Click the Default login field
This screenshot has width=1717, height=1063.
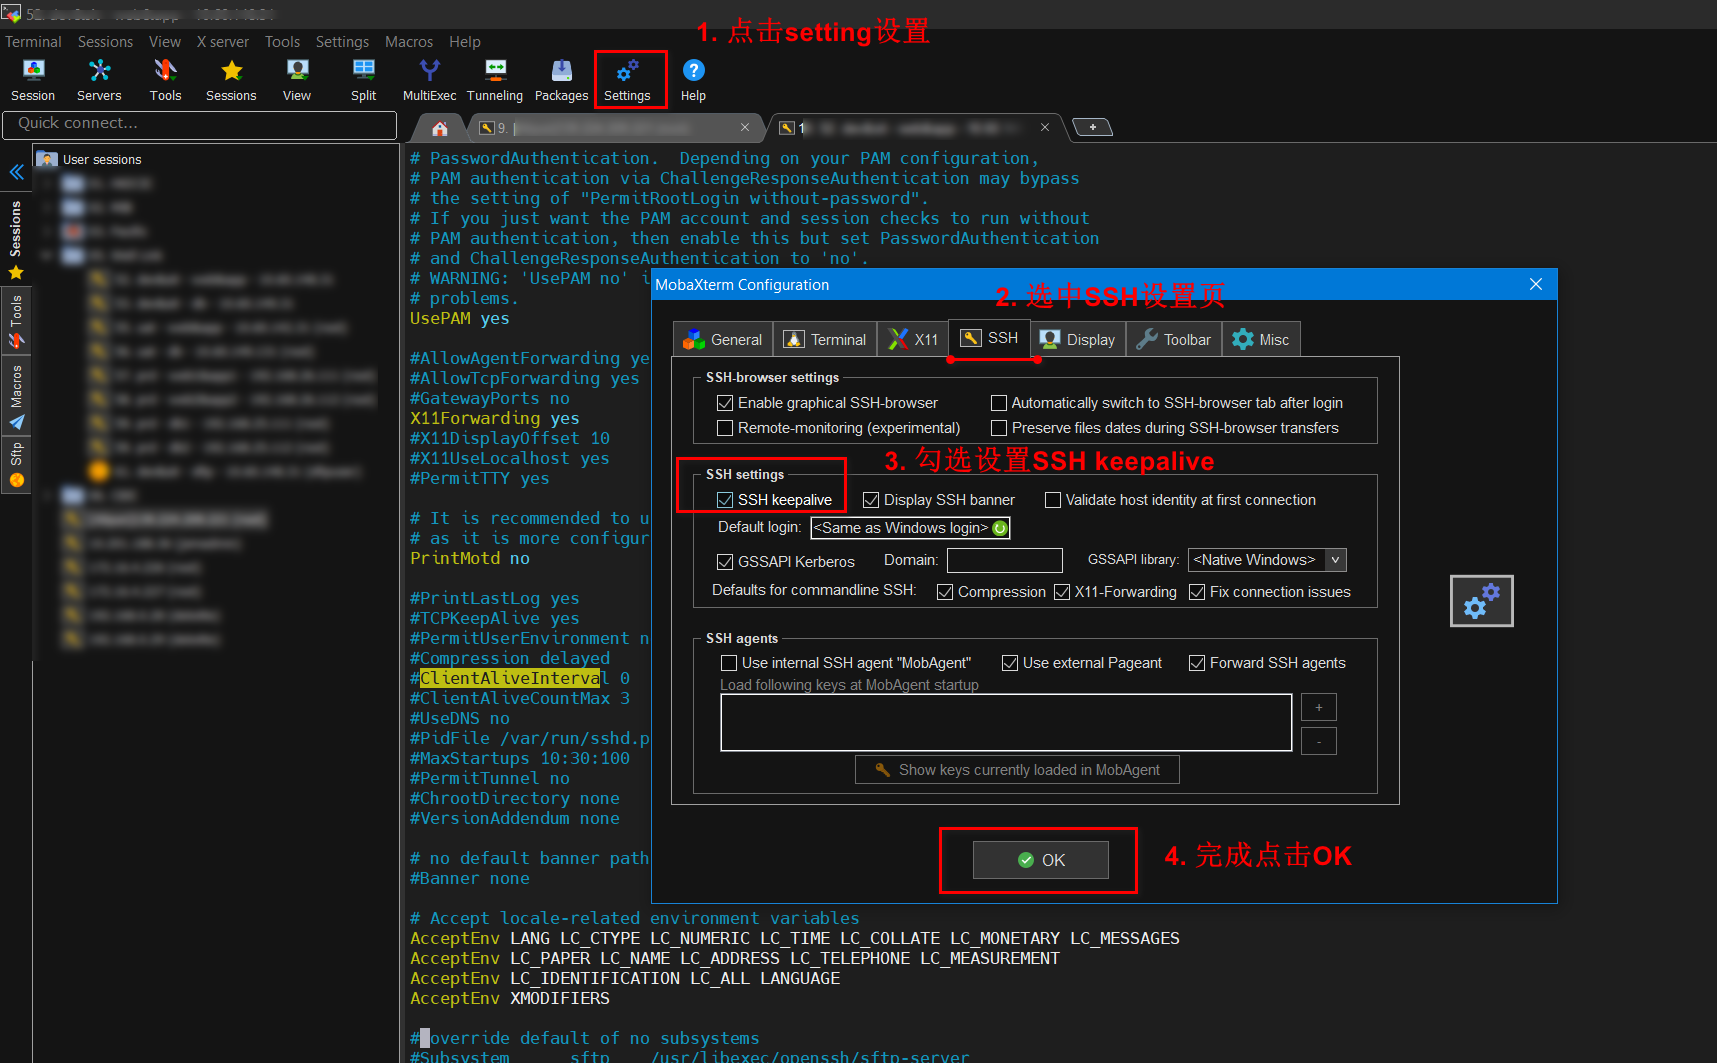tap(910, 528)
